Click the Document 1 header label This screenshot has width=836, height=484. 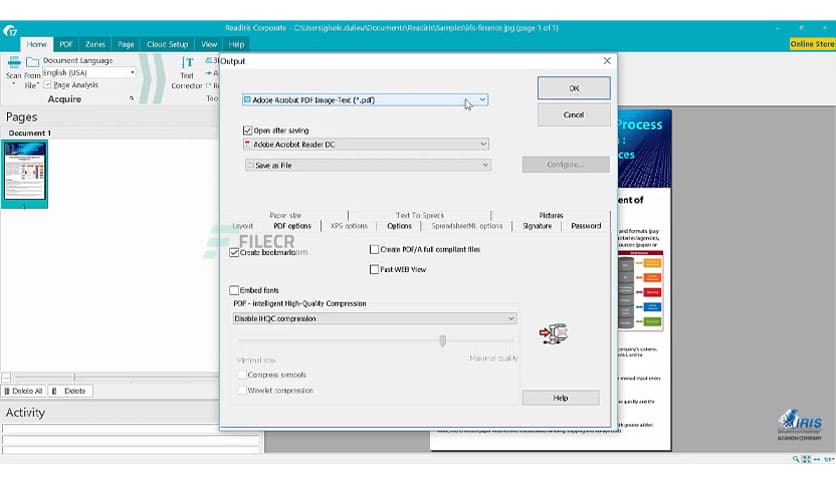pos(29,133)
